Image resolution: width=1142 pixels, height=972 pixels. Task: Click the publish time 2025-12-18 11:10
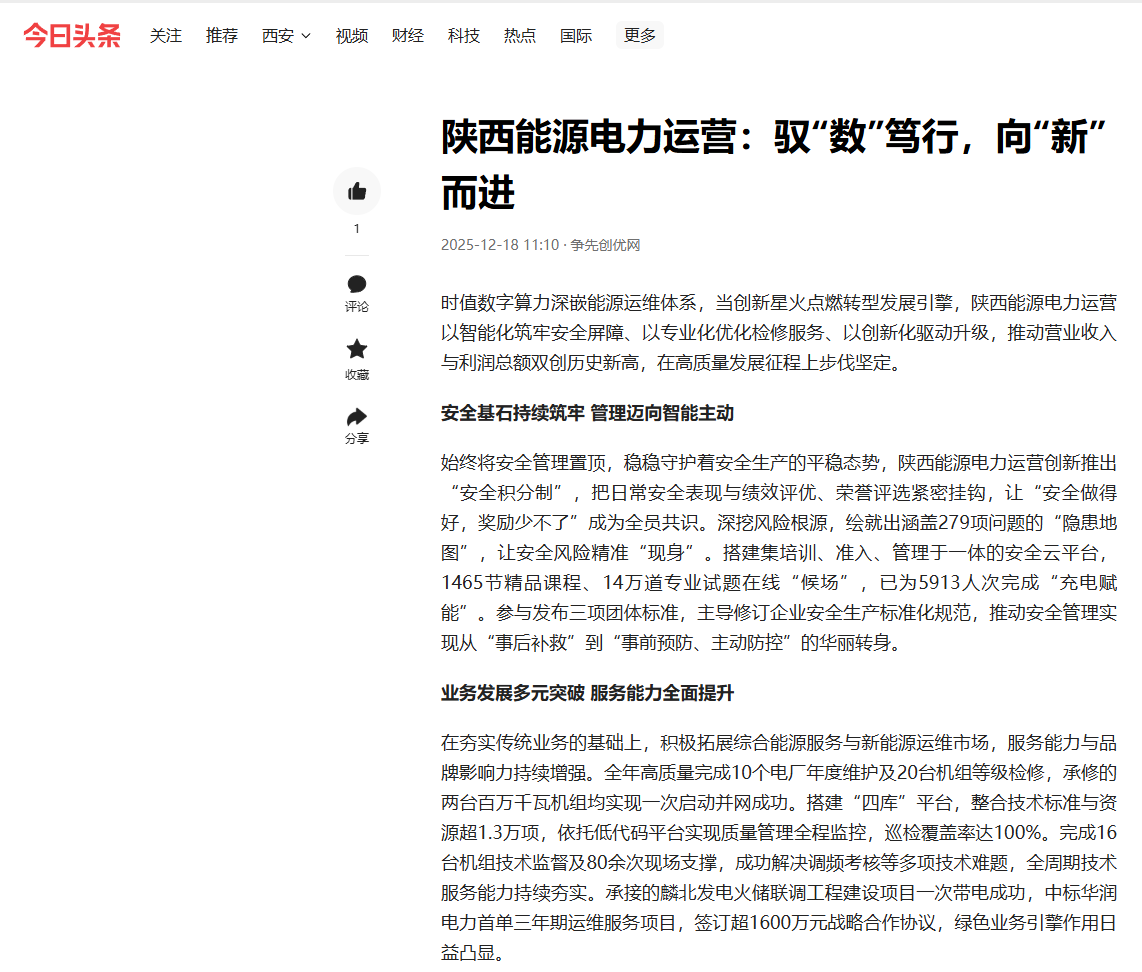[499, 245]
